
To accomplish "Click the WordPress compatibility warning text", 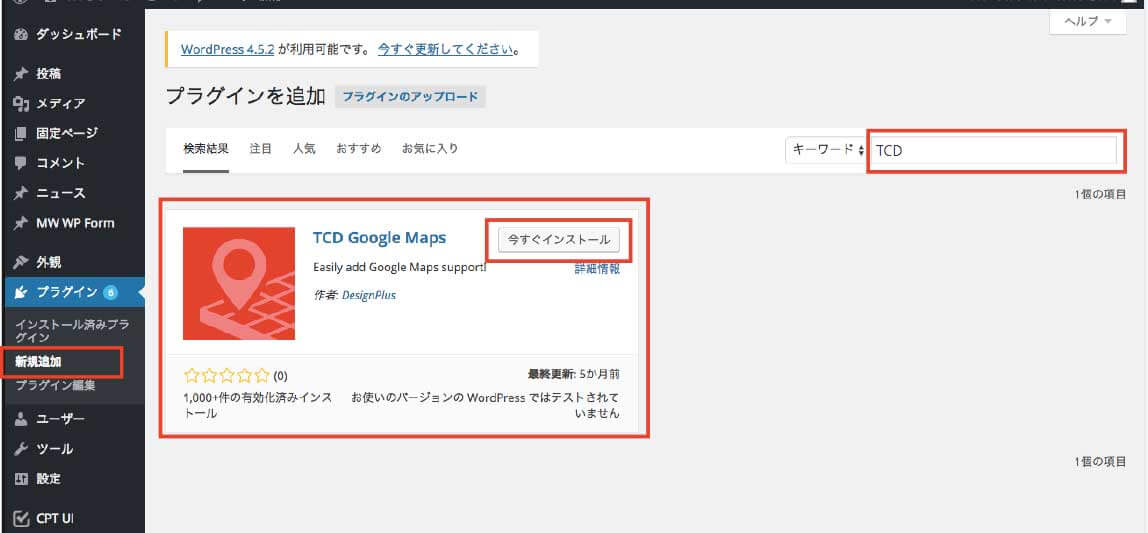I will (x=486, y=406).
